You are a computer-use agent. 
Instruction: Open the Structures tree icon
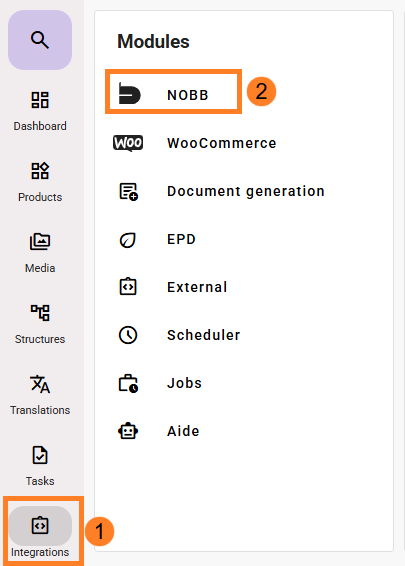point(40,313)
